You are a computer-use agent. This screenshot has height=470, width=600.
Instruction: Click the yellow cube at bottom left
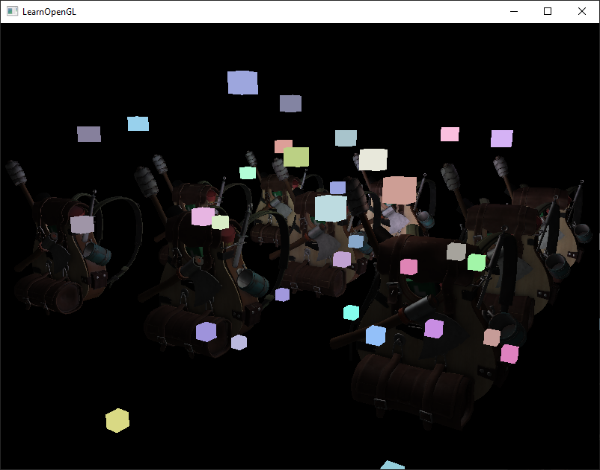[x=118, y=420]
